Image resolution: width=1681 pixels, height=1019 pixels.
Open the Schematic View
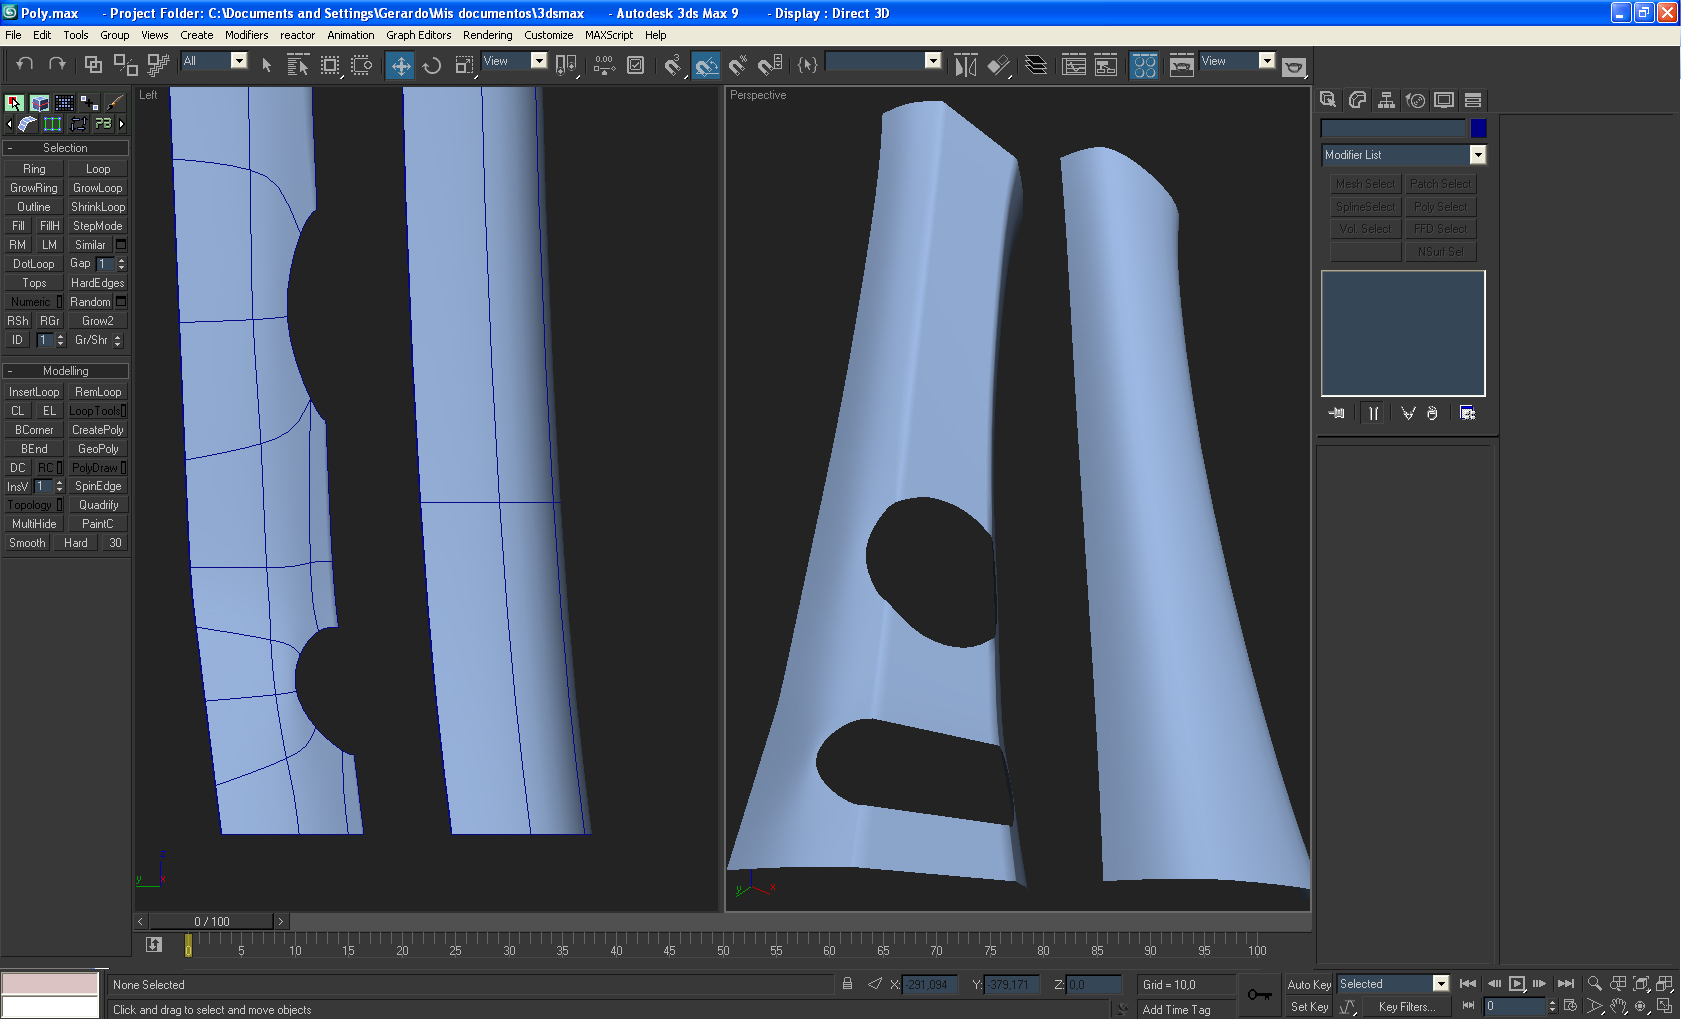pos(1106,65)
